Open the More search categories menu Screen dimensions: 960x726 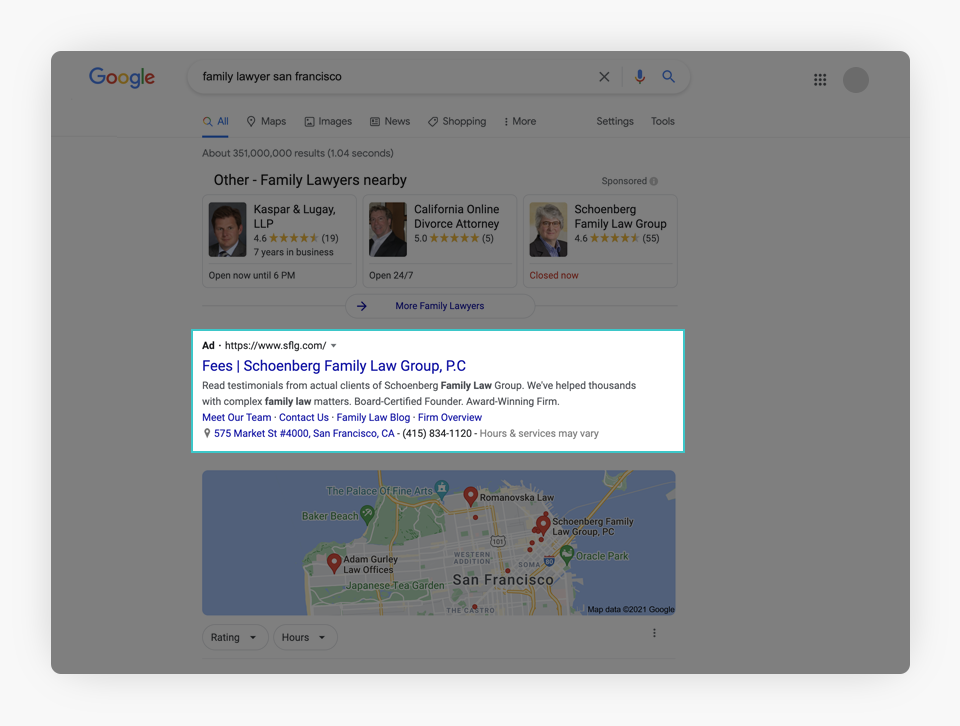pos(520,122)
